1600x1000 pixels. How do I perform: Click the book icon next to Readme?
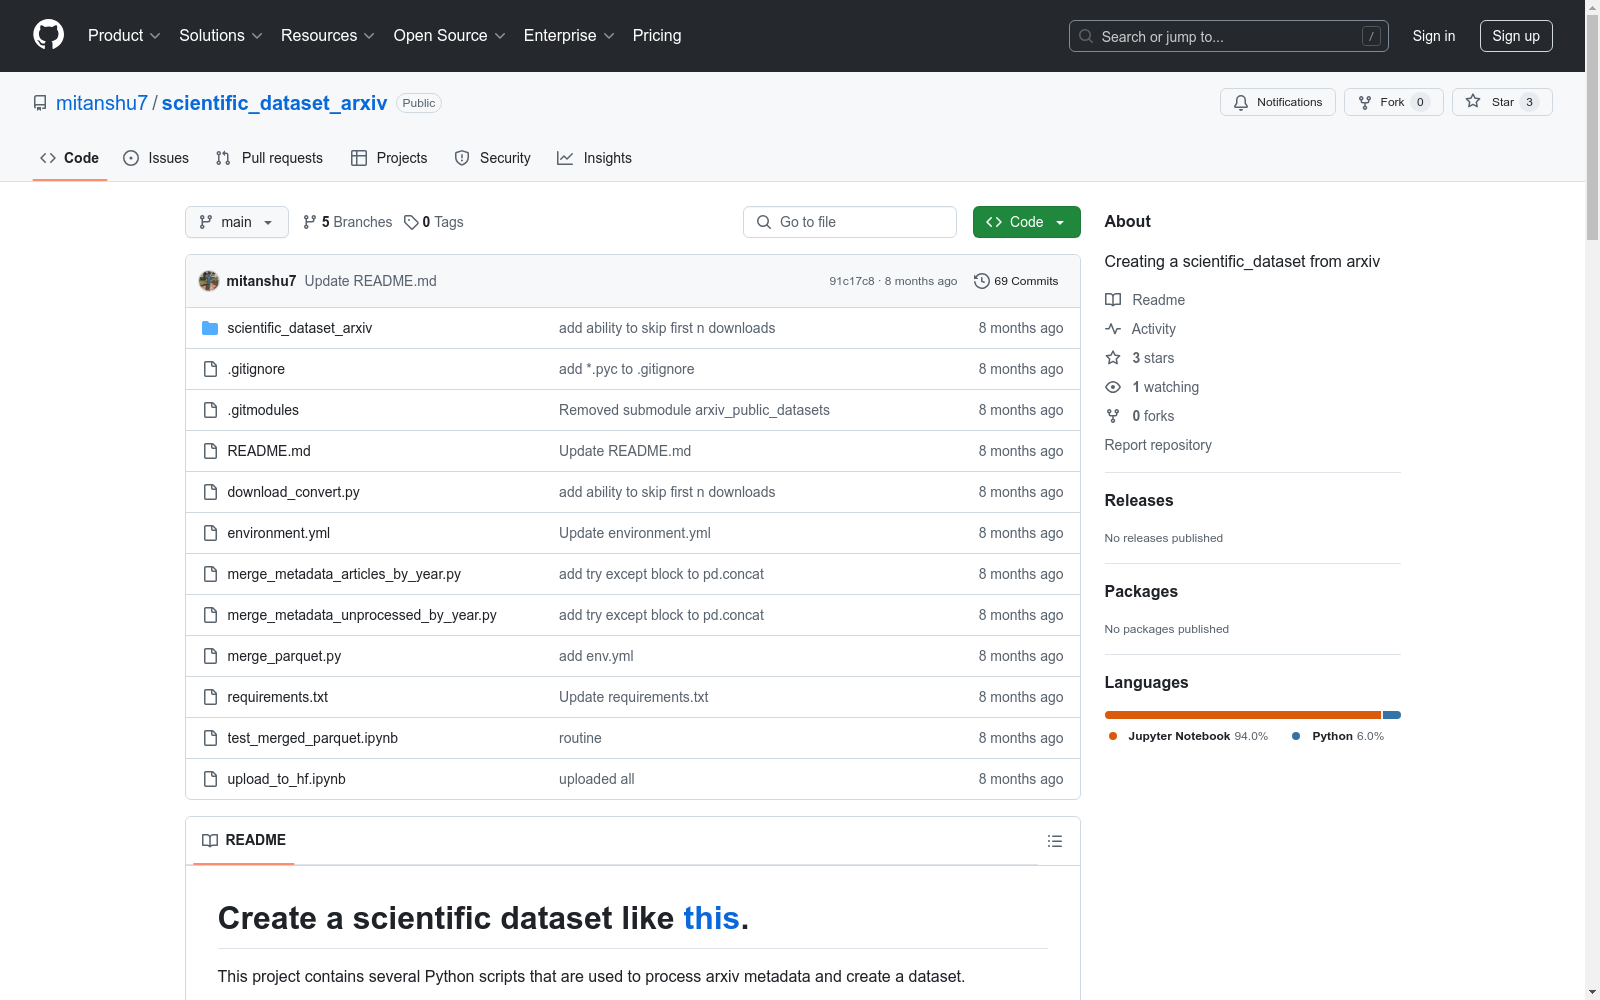click(x=1113, y=300)
